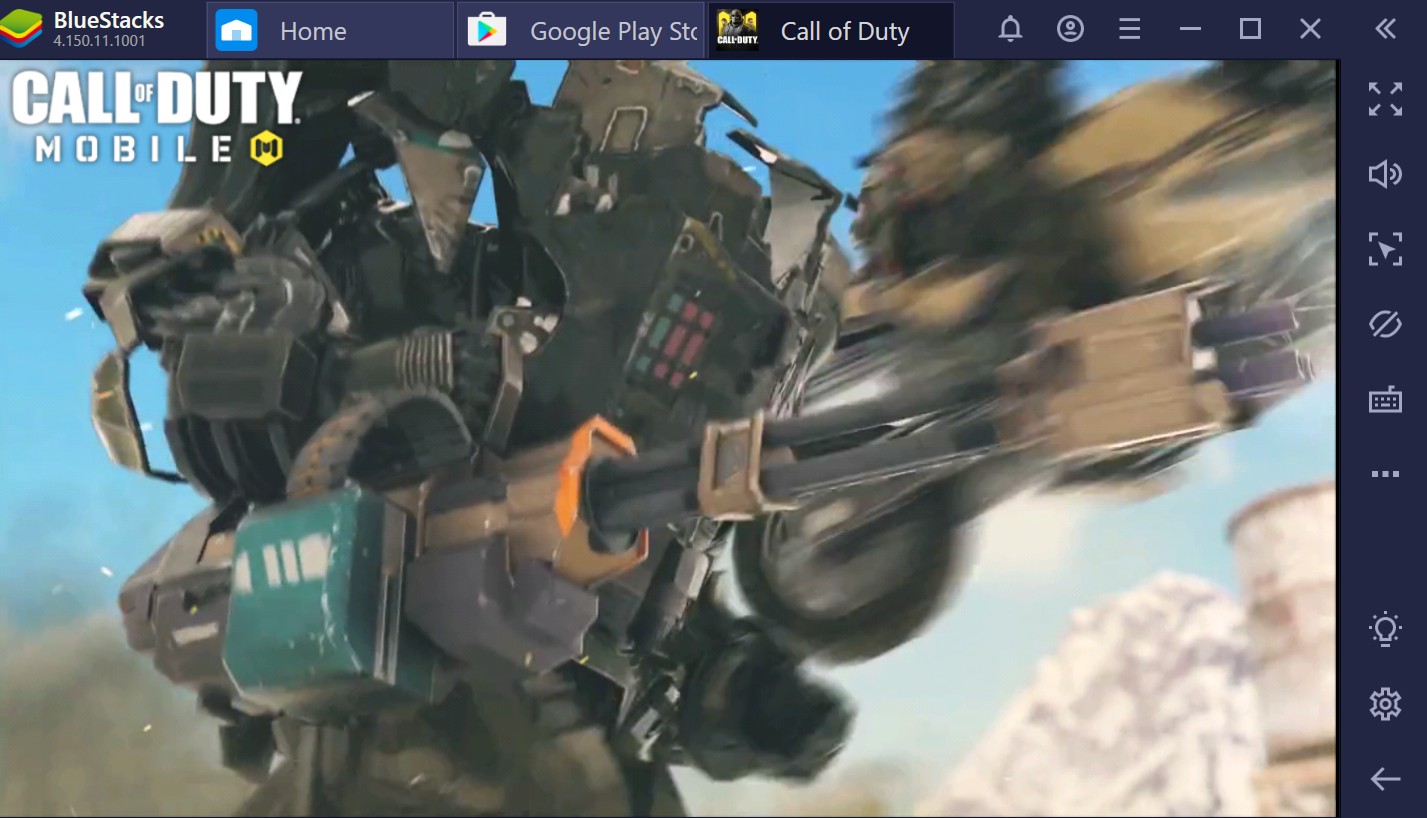Open BlueStacks settings gear
Image resolution: width=1427 pixels, height=818 pixels.
[x=1385, y=704]
